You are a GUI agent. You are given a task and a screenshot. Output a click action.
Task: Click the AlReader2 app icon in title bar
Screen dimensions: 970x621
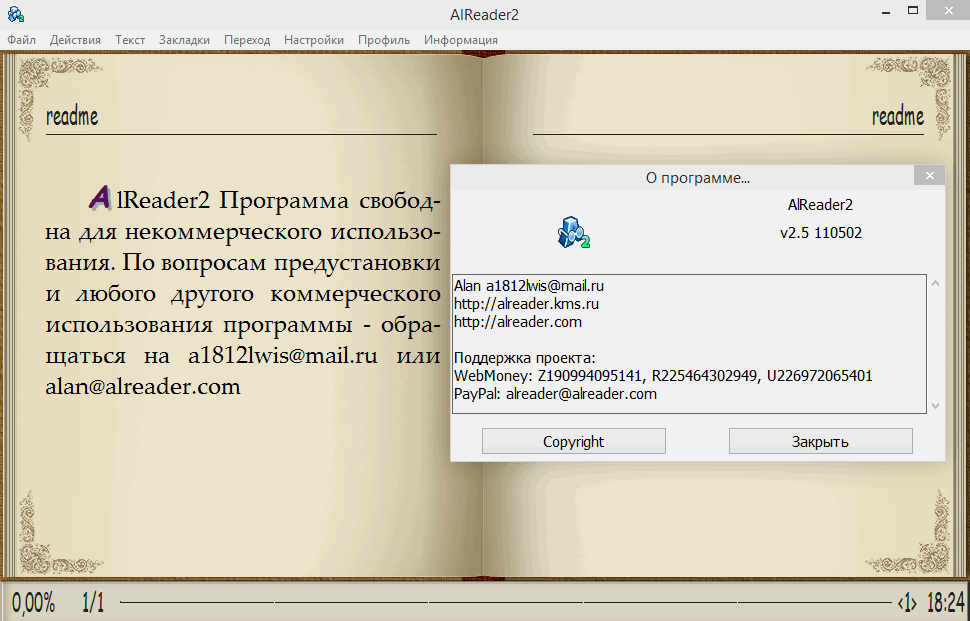click(x=15, y=14)
